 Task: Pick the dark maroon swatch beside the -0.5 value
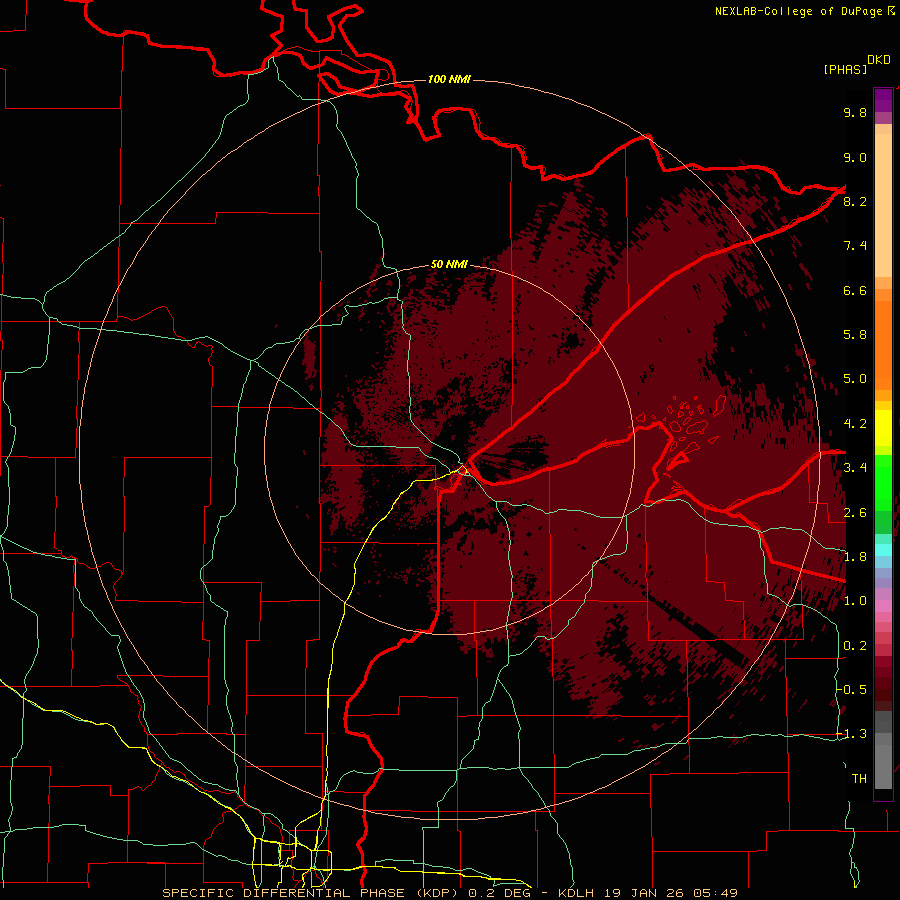(x=883, y=695)
